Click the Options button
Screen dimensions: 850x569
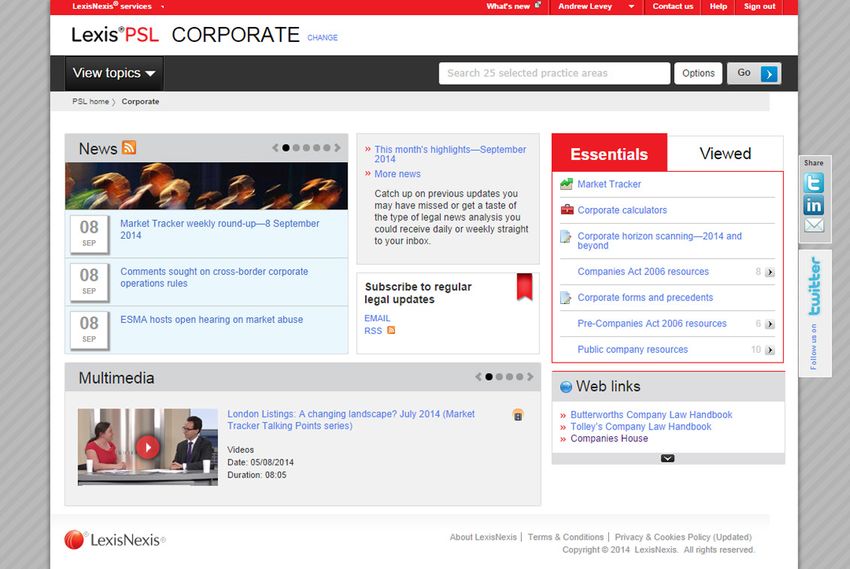click(x=698, y=73)
